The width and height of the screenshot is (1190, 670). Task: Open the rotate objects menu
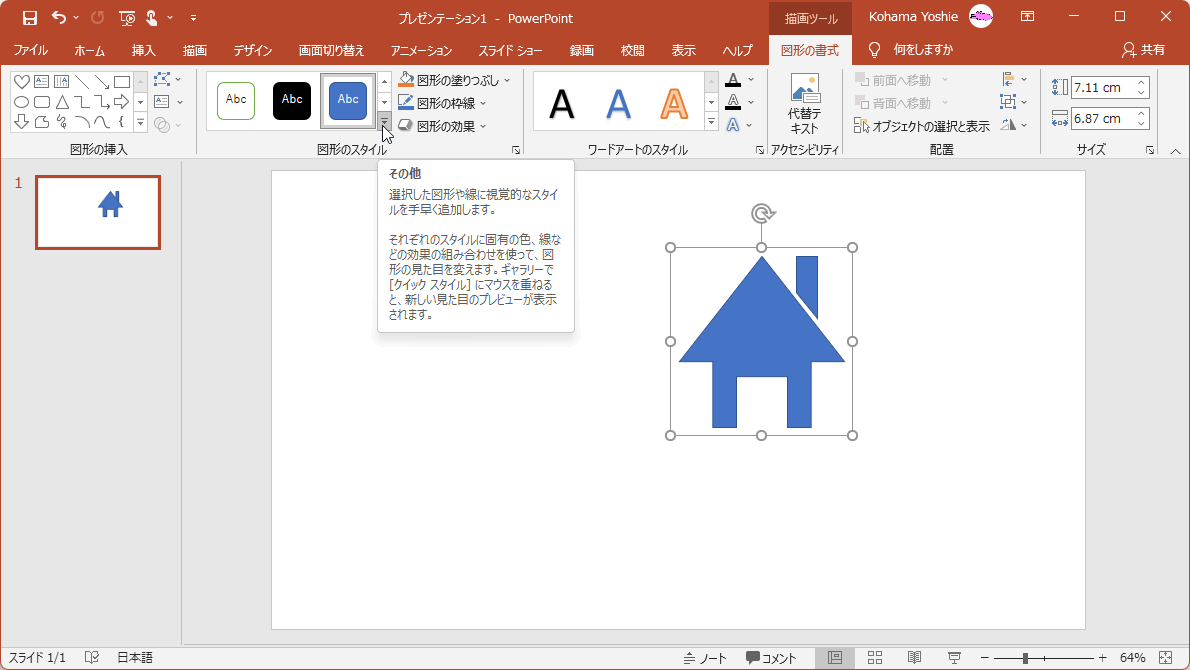click(x=1014, y=124)
